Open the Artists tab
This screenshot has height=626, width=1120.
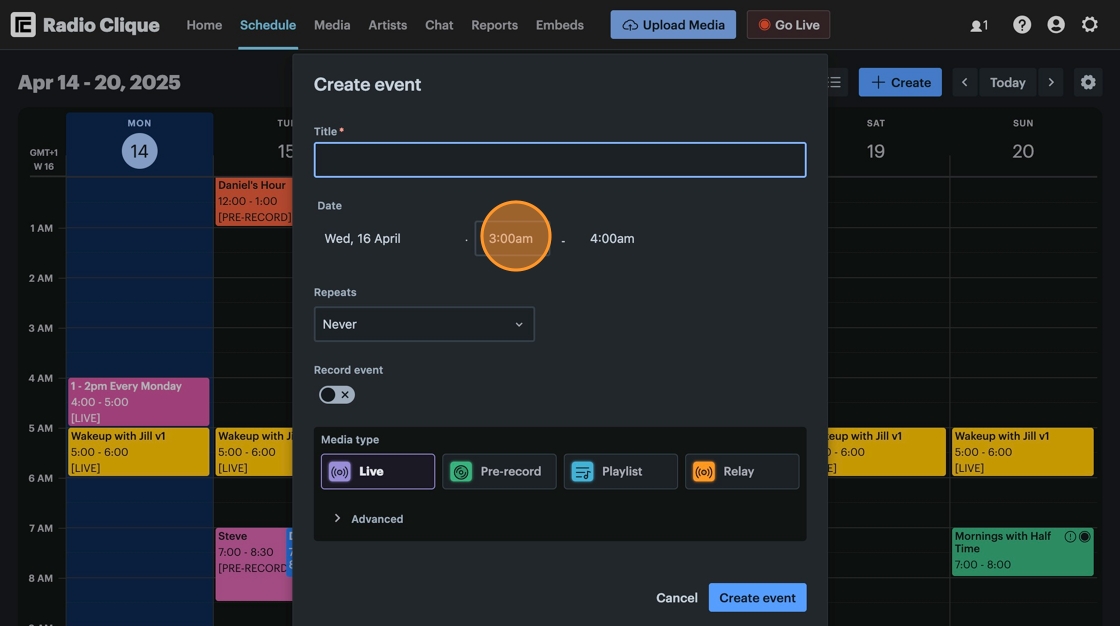click(388, 25)
